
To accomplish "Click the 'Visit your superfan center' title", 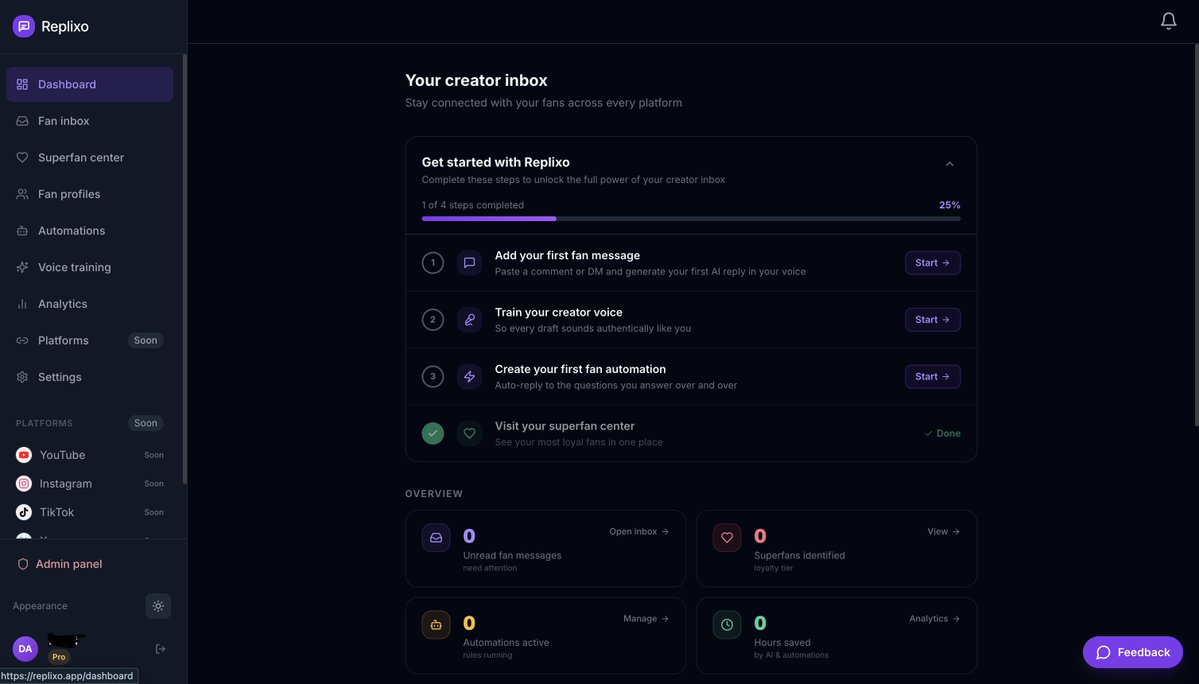I will (x=564, y=426).
